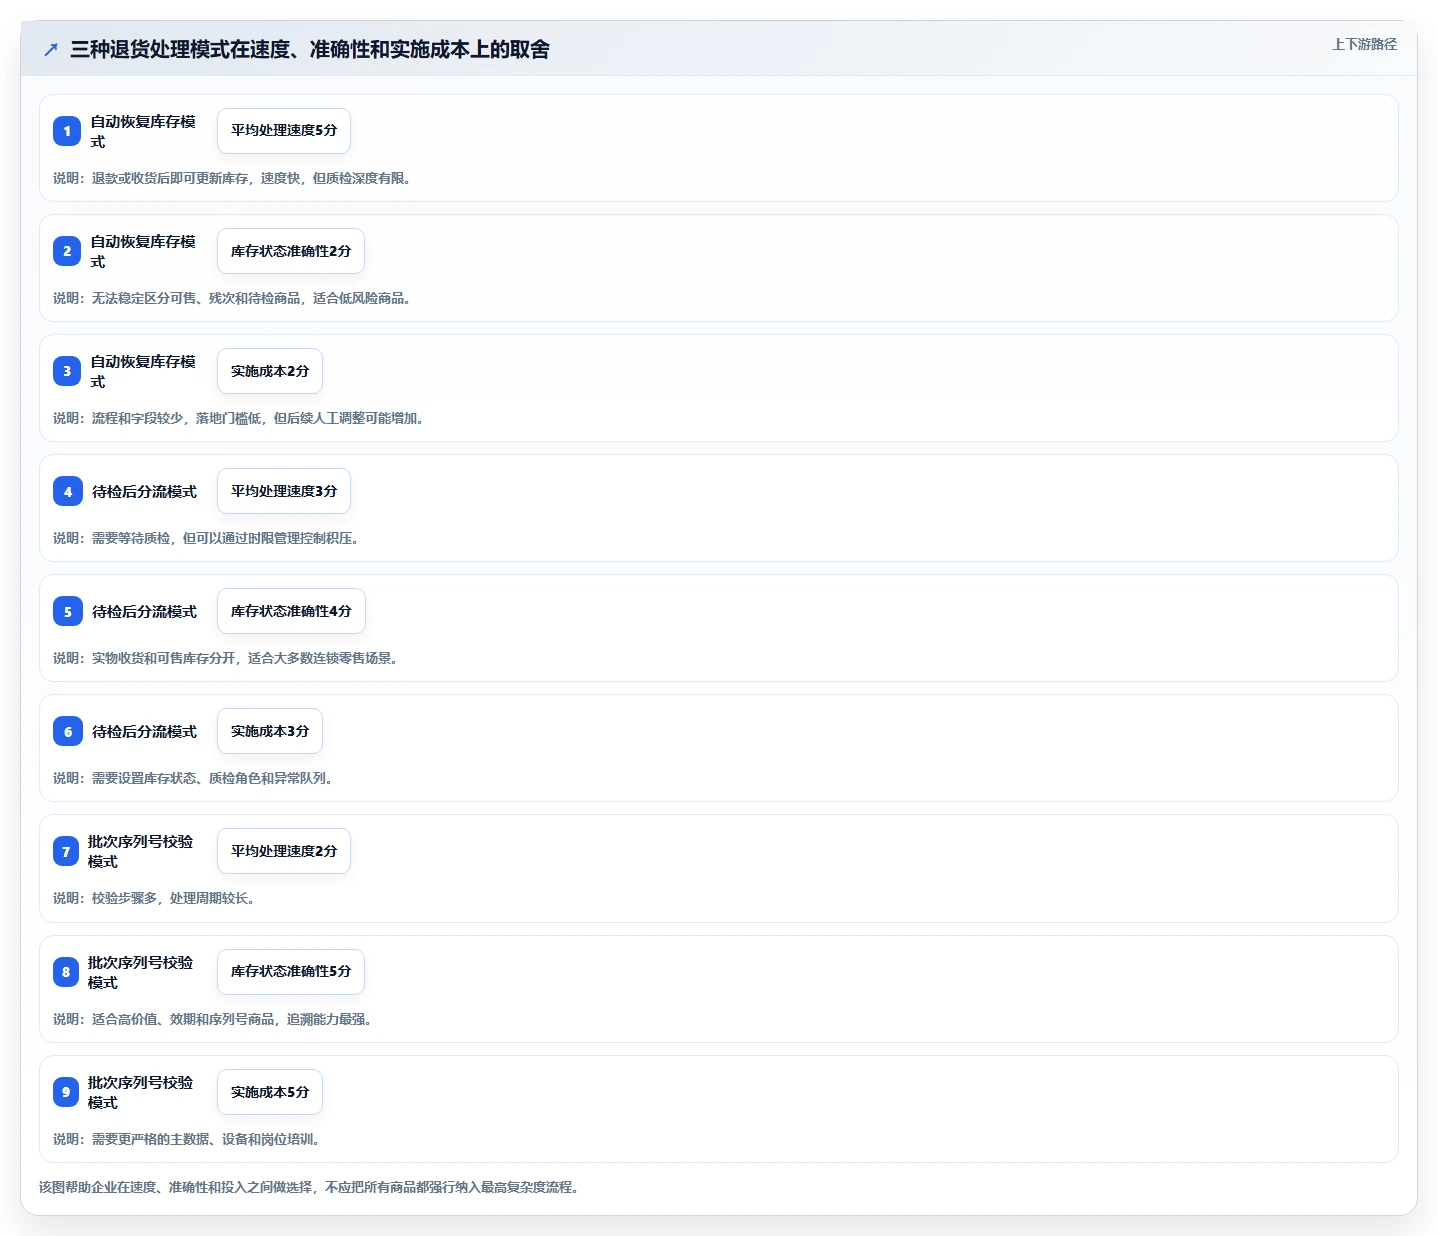Click step number badge 4
Viewport: 1438px width, 1236px height.
[68, 491]
